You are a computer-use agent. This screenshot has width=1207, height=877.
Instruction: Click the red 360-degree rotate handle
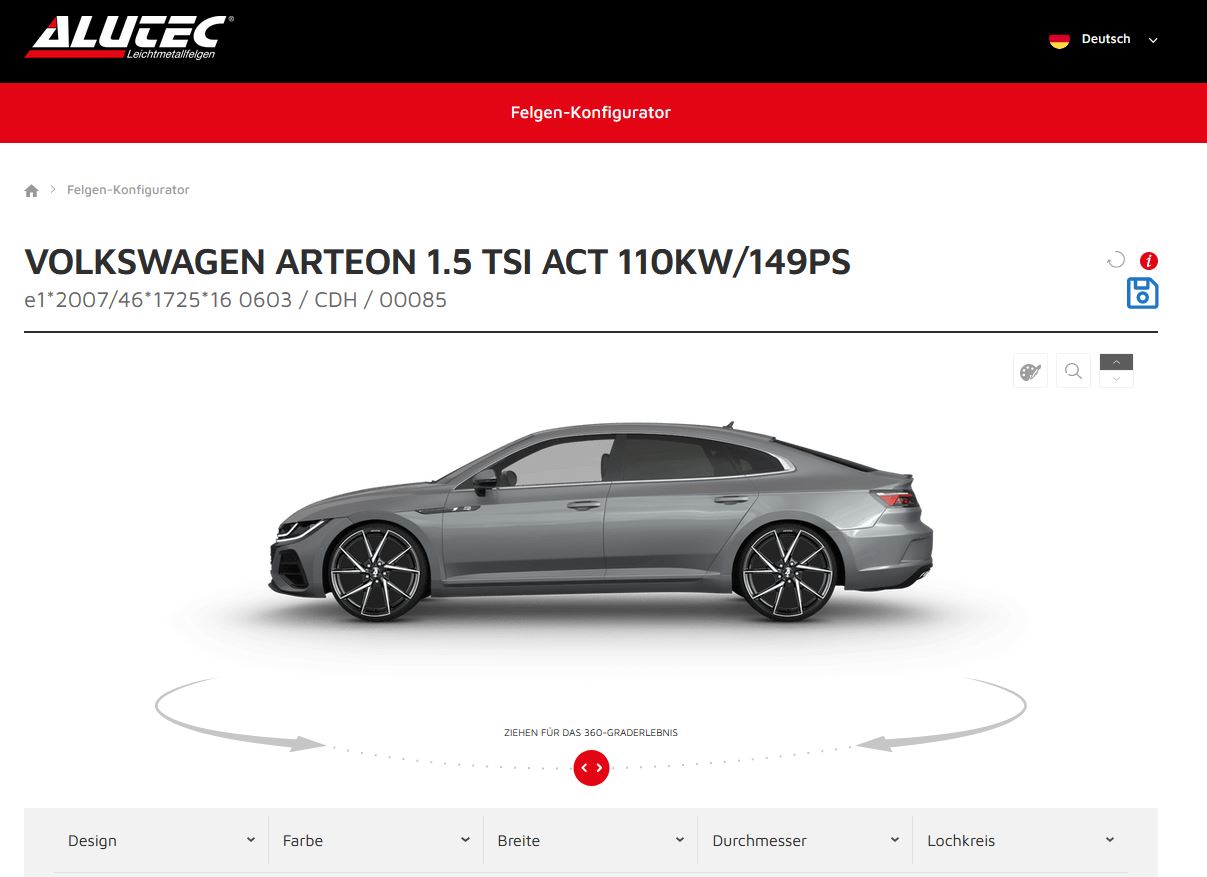tap(591, 768)
